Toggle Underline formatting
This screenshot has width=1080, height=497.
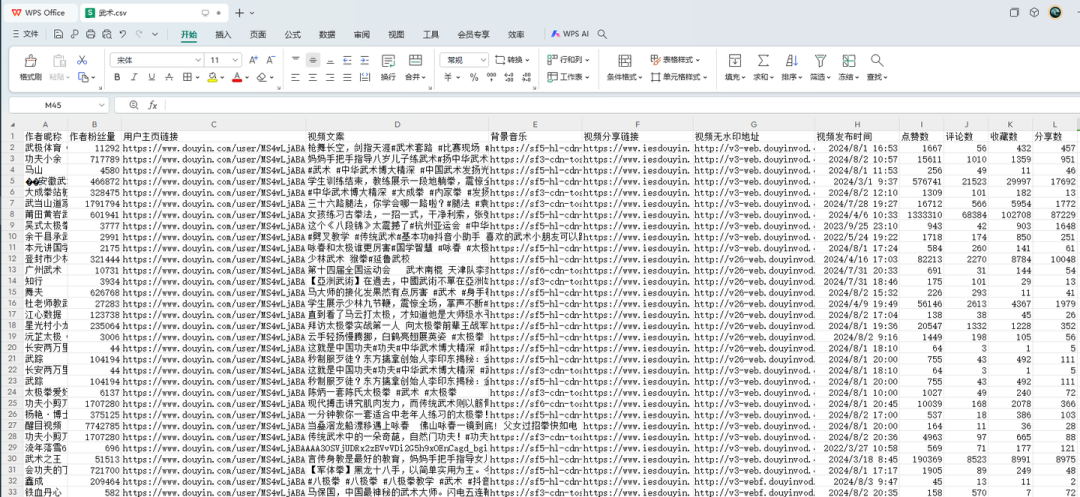pos(152,77)
